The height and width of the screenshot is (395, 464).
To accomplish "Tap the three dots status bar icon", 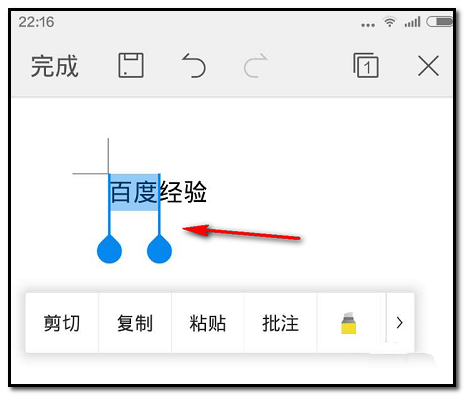I will pyautogui.click(x=368, y=25).
